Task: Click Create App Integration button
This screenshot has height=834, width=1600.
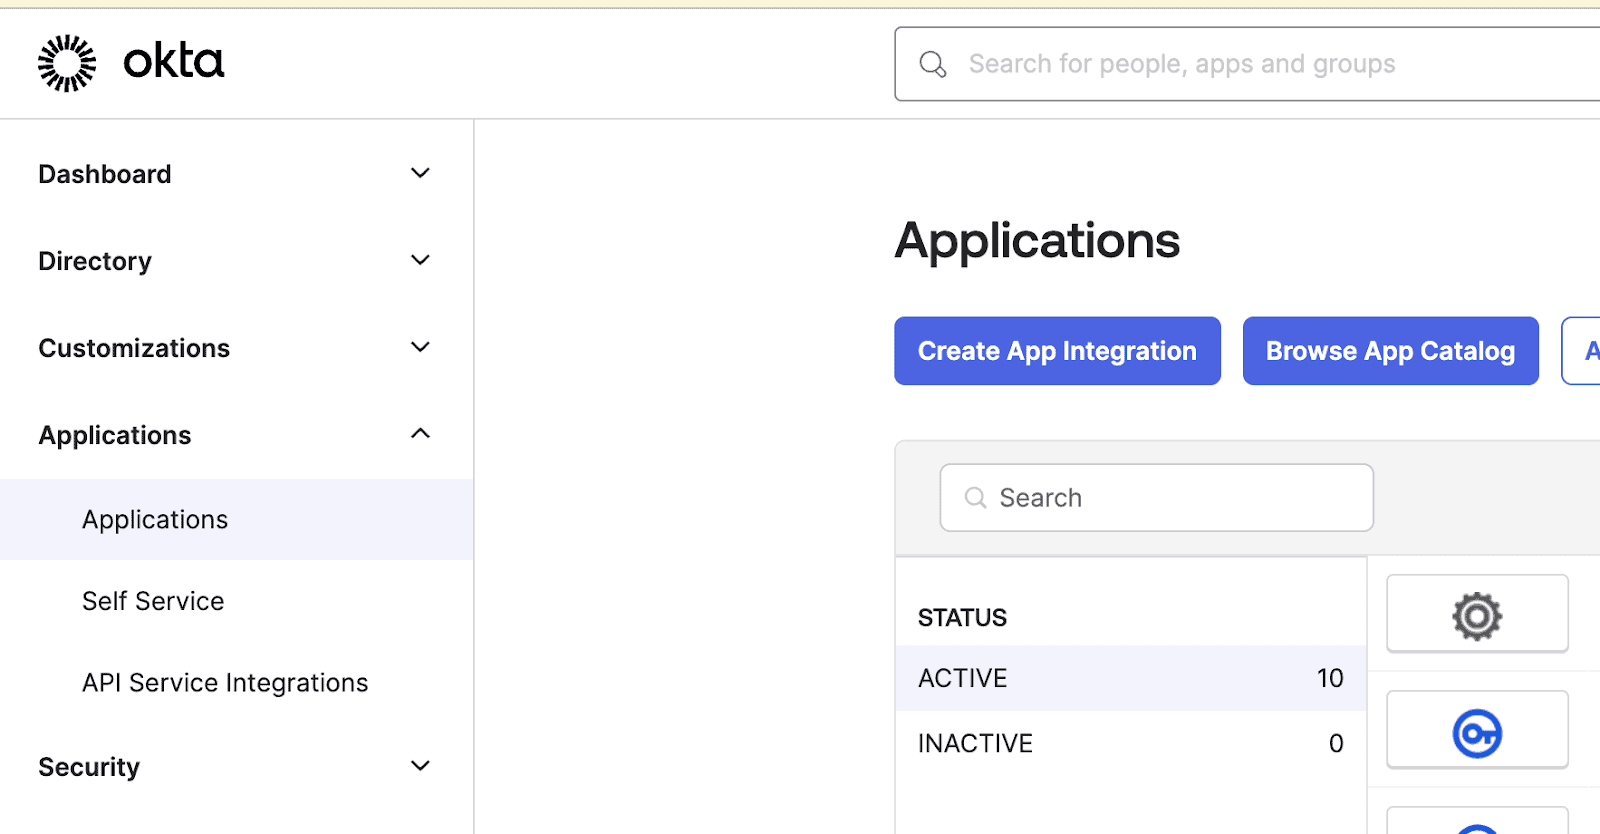Action: point(1057,351)
